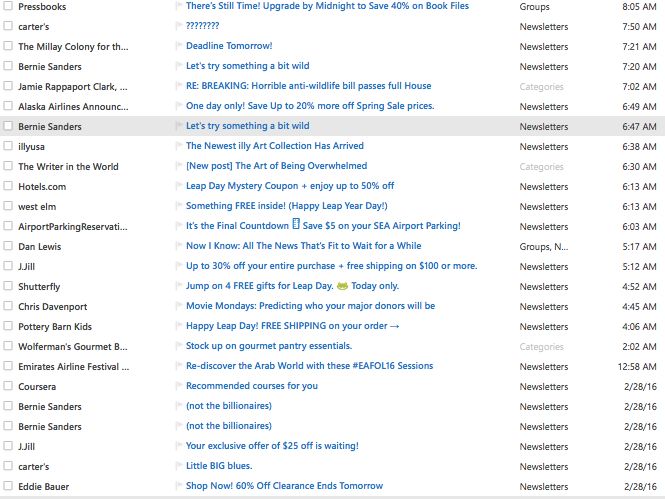Click flag icon on Hotels.com email row
665x499 pixels.
coord(179,186)
